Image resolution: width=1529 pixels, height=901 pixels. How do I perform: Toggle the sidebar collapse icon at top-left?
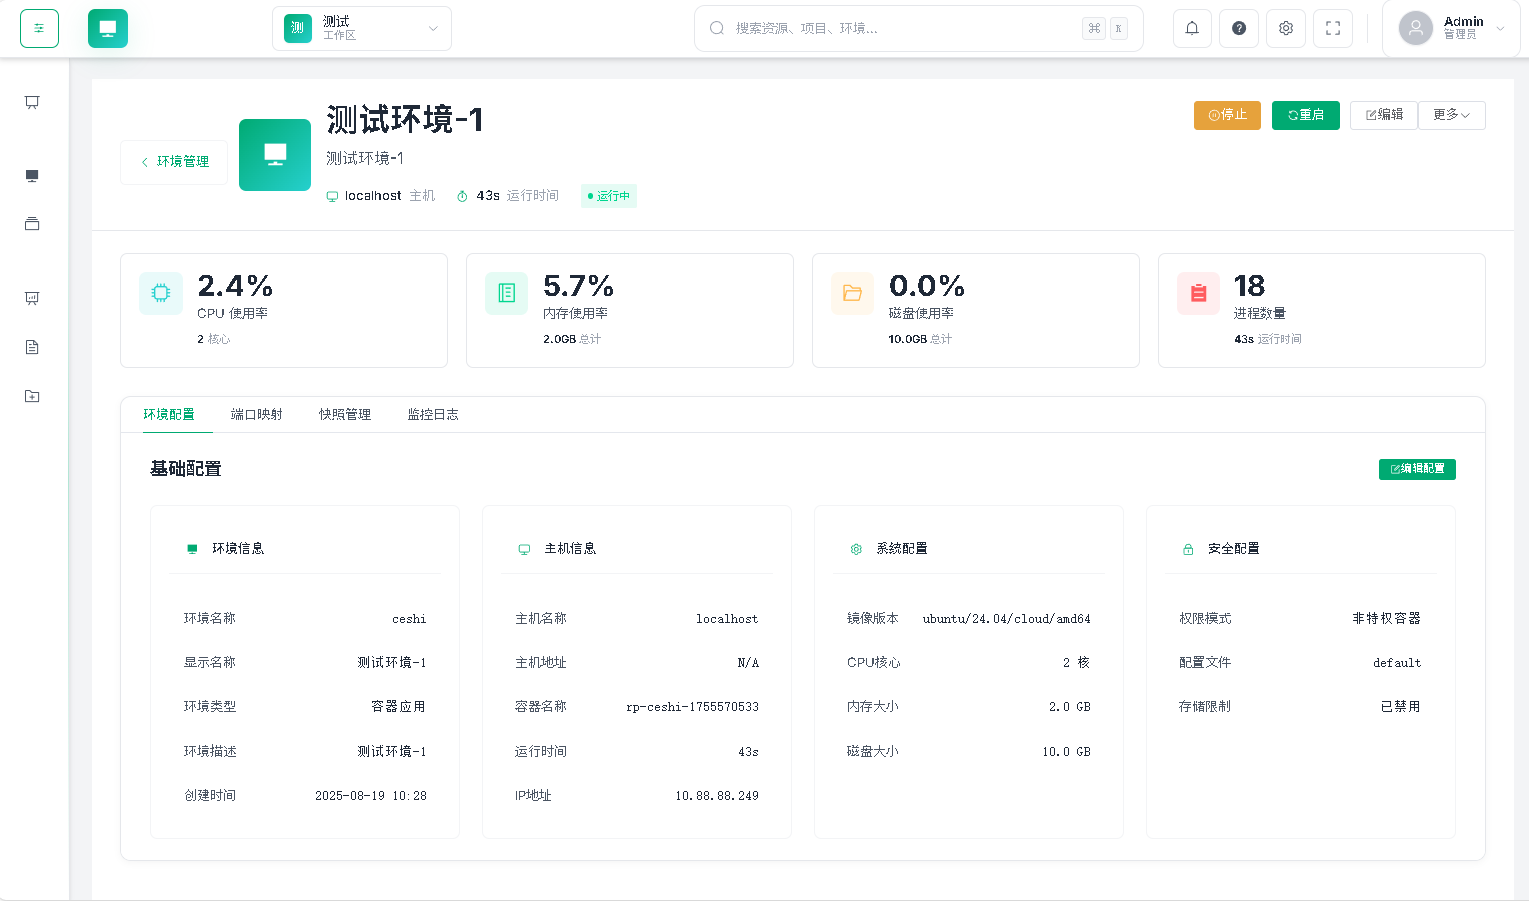pyautogui.click(x=39, y=28)
